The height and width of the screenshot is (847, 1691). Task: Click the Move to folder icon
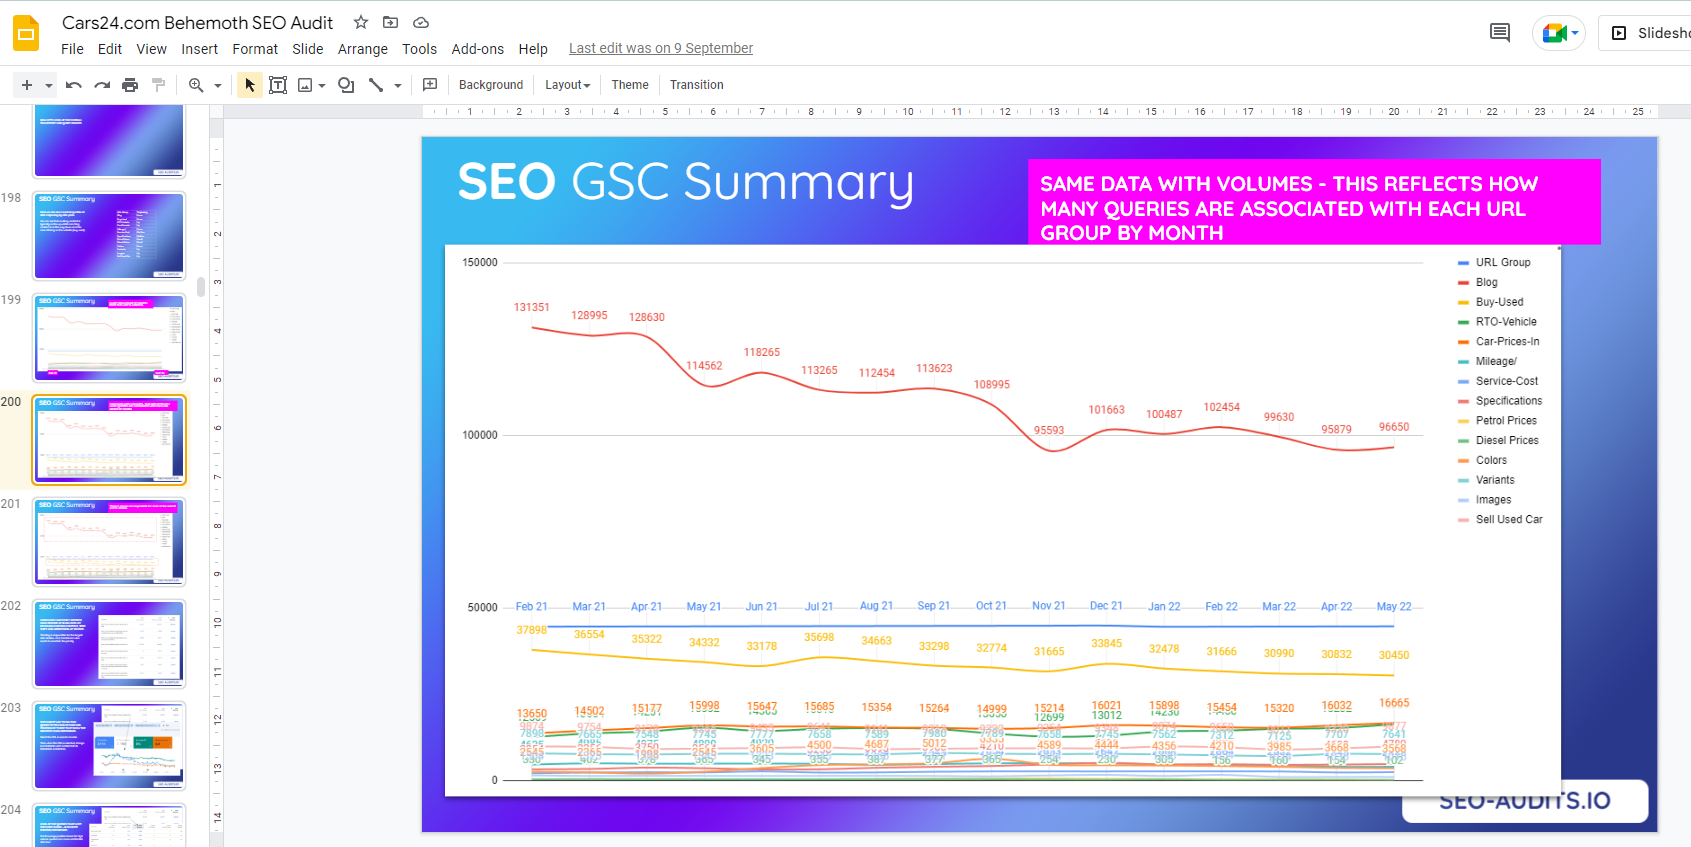[x=391, y=22]
